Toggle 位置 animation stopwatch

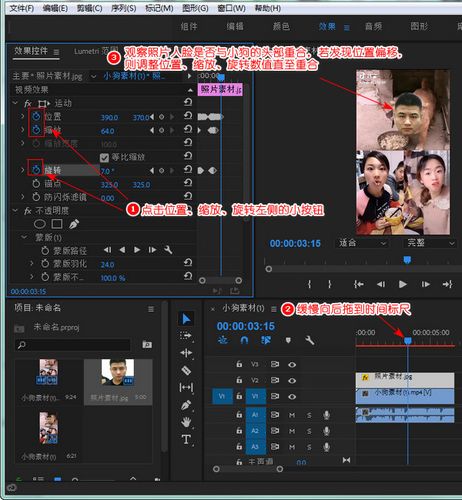tap(36, 117)
